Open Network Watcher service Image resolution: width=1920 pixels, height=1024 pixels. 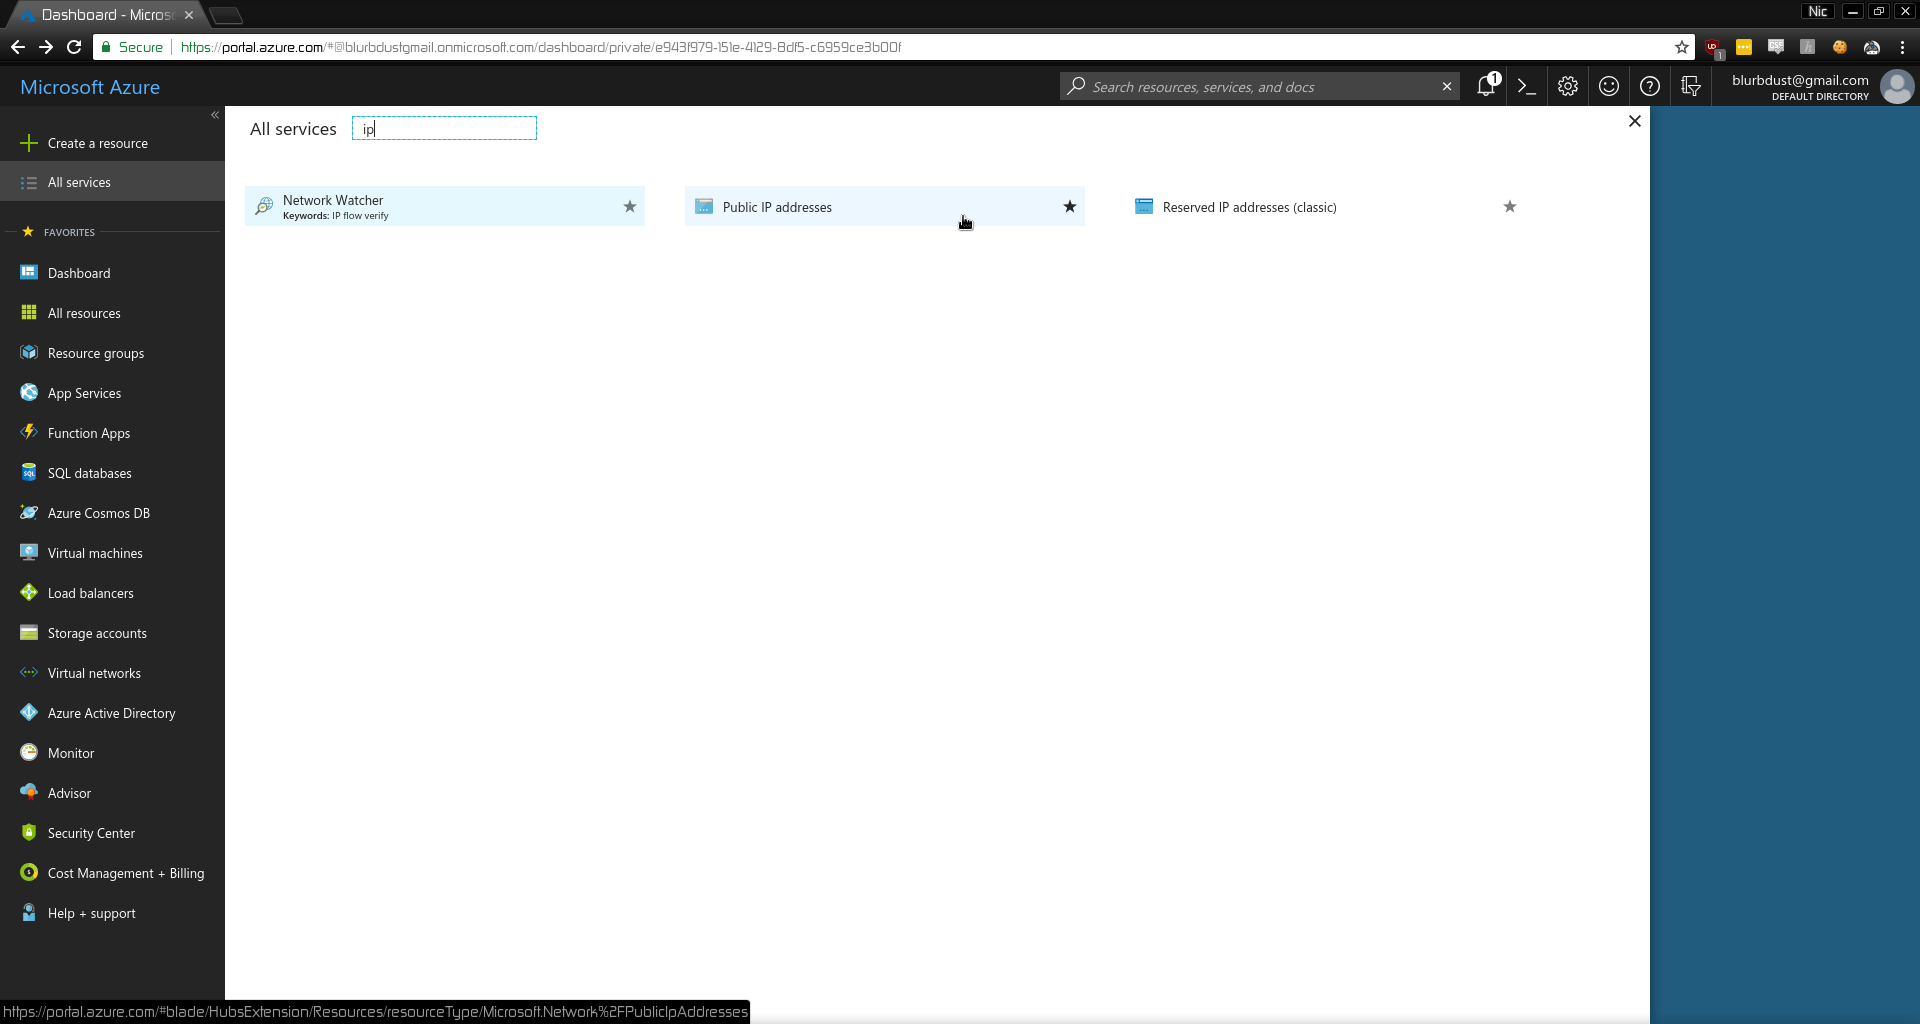pyautogui.click(x=444, y=207)
